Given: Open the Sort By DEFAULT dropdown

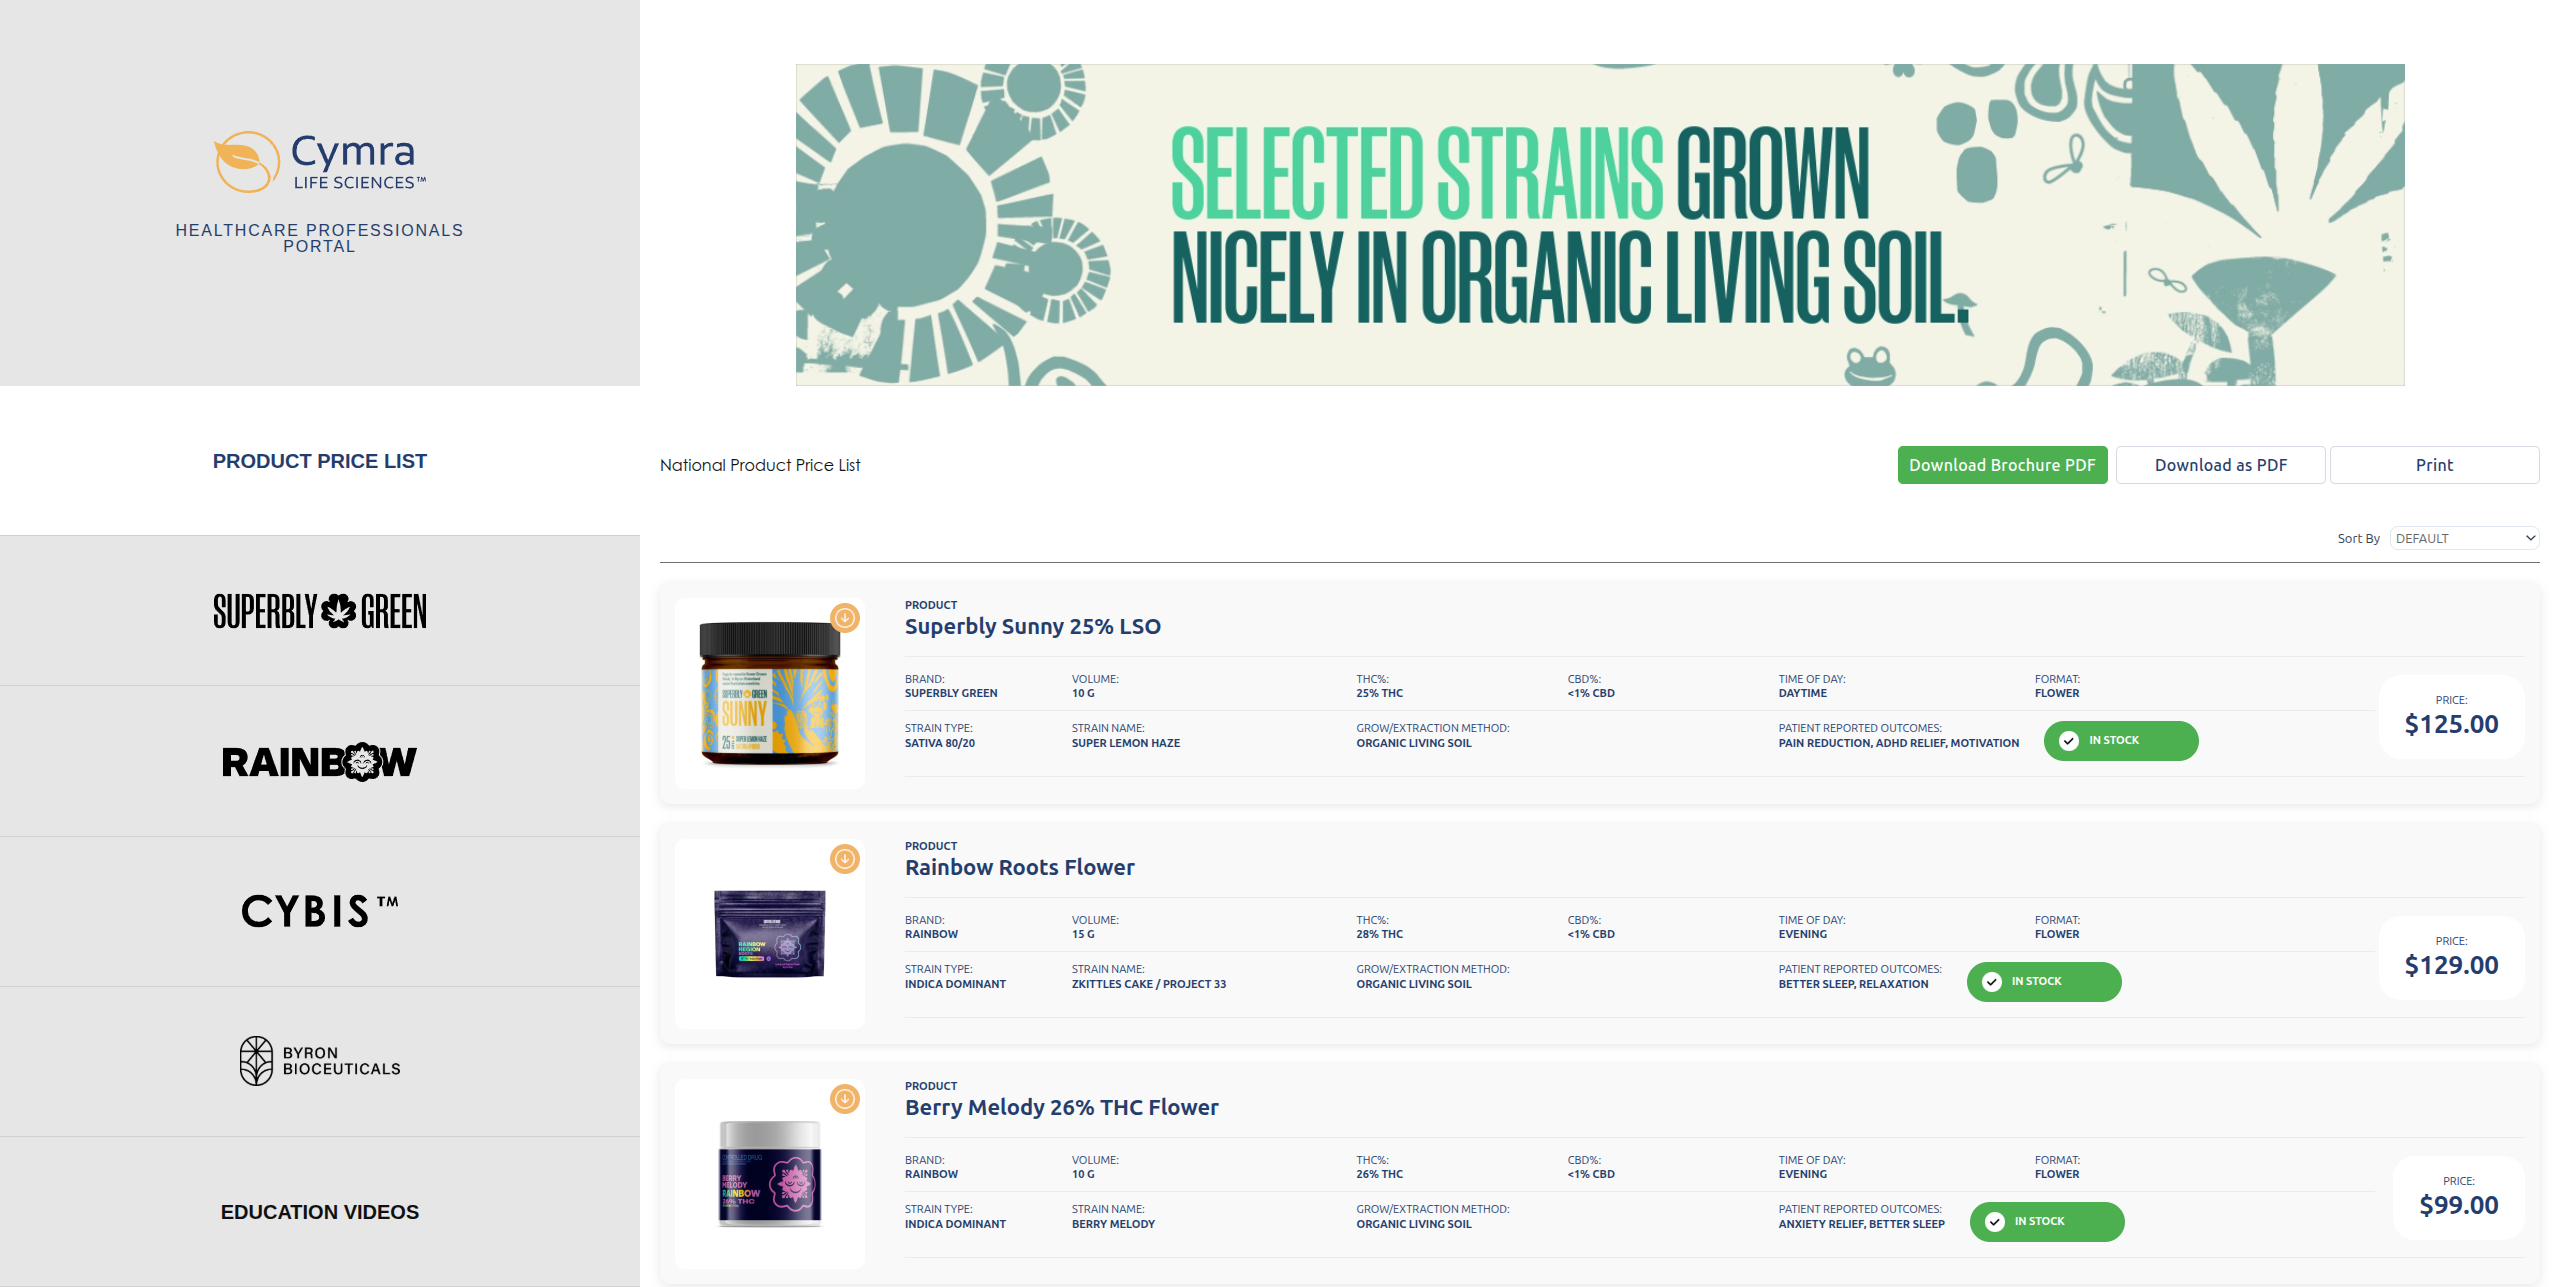Looking at the screenshot, I should [2464, 538].
